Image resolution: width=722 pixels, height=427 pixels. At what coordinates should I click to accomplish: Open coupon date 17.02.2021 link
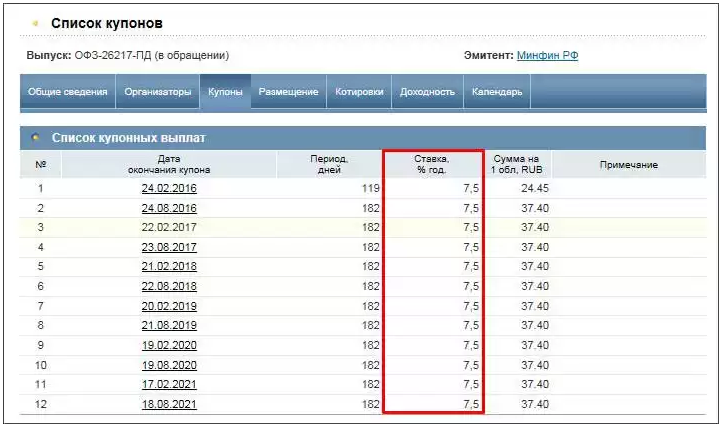point(169,385)
